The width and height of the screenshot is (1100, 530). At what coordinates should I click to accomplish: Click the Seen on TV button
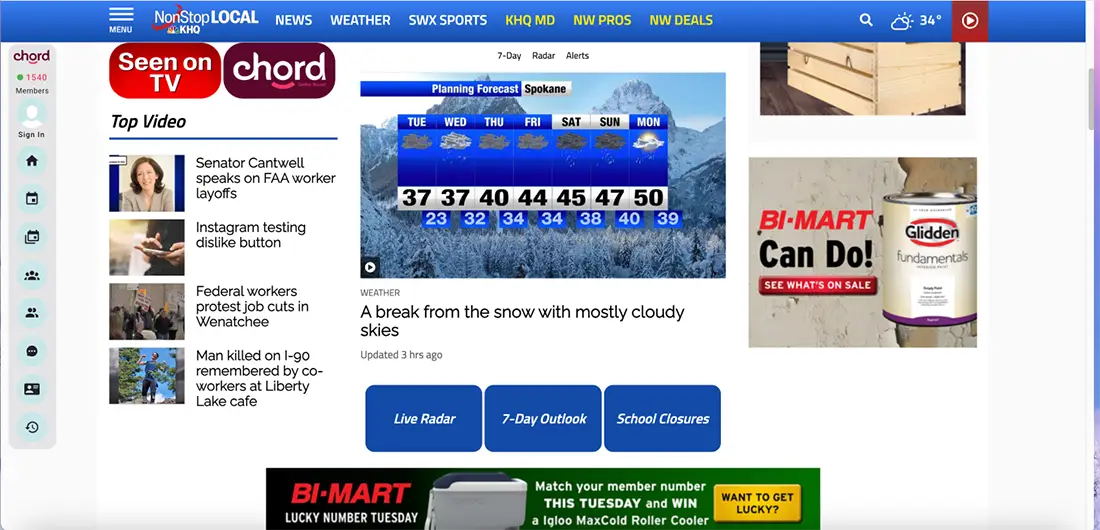tap(165, 71)
